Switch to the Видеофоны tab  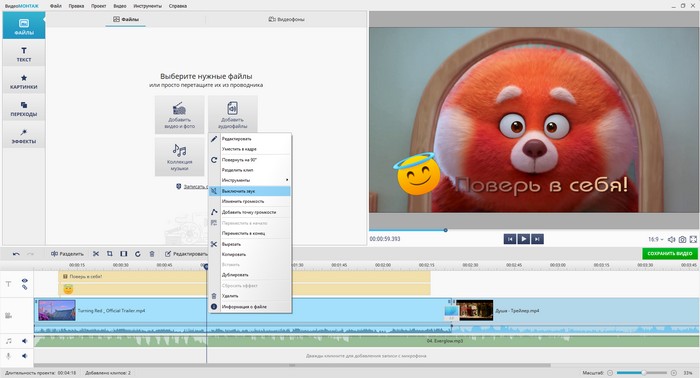click(x=286, y=20)
